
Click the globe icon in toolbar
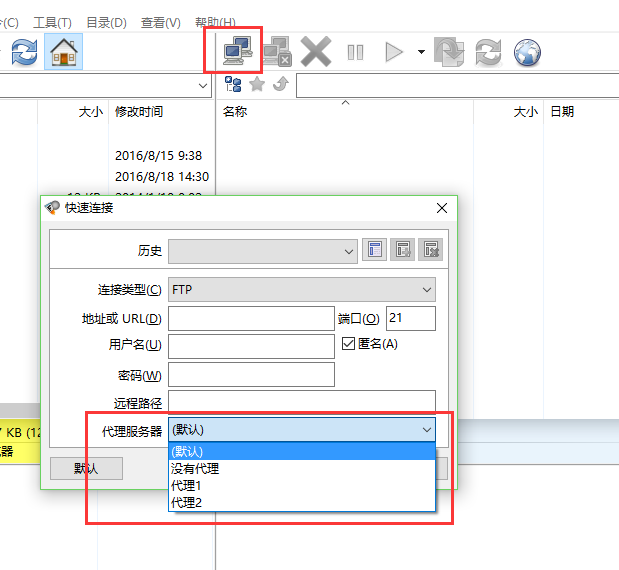(528, 52)
